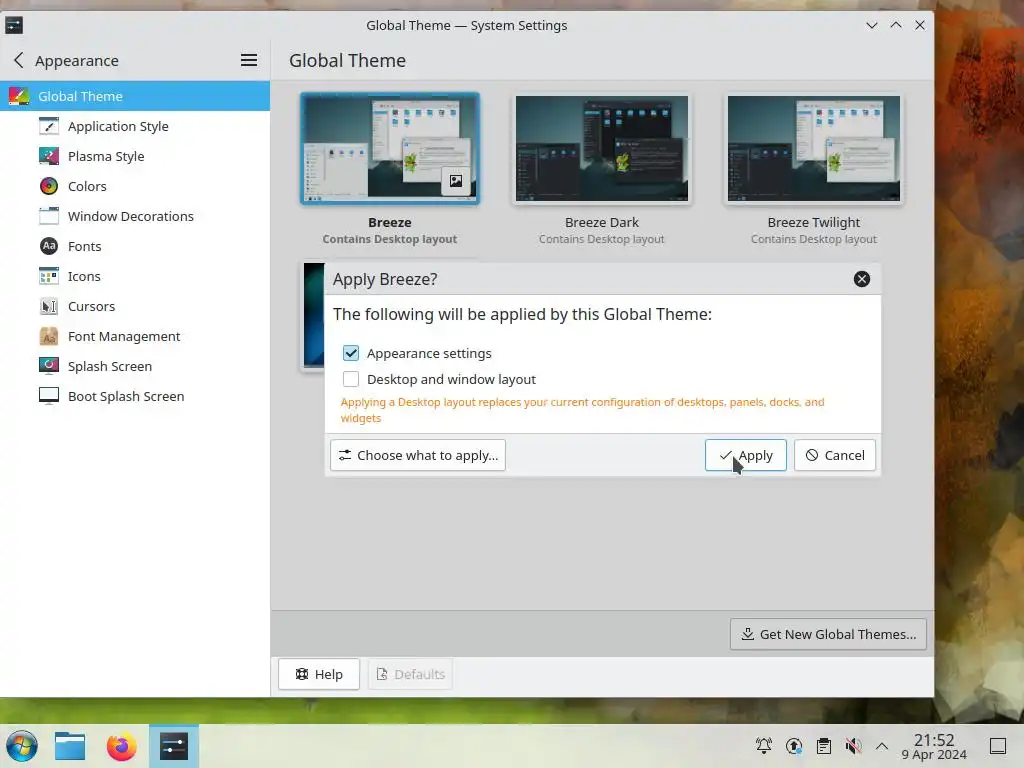Open the Splash Screen icon
The image size is (1024, 768).
pyautogui.click(x=49, y=366)
